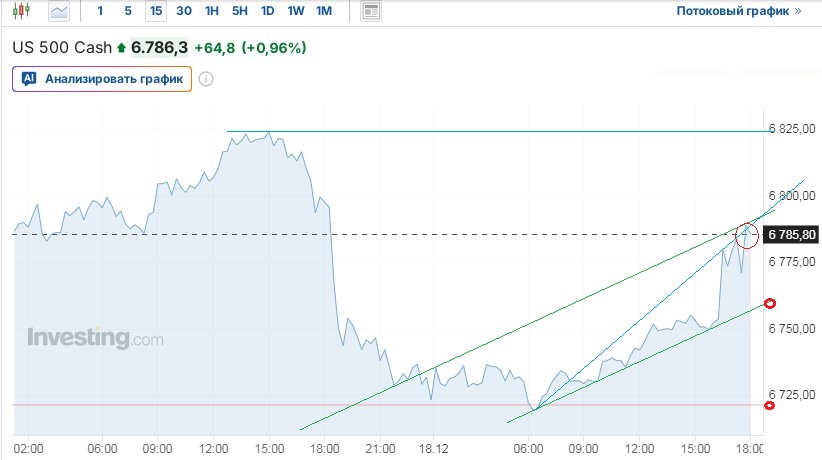Click the Investing.com watermark logo

coord(94,338)
